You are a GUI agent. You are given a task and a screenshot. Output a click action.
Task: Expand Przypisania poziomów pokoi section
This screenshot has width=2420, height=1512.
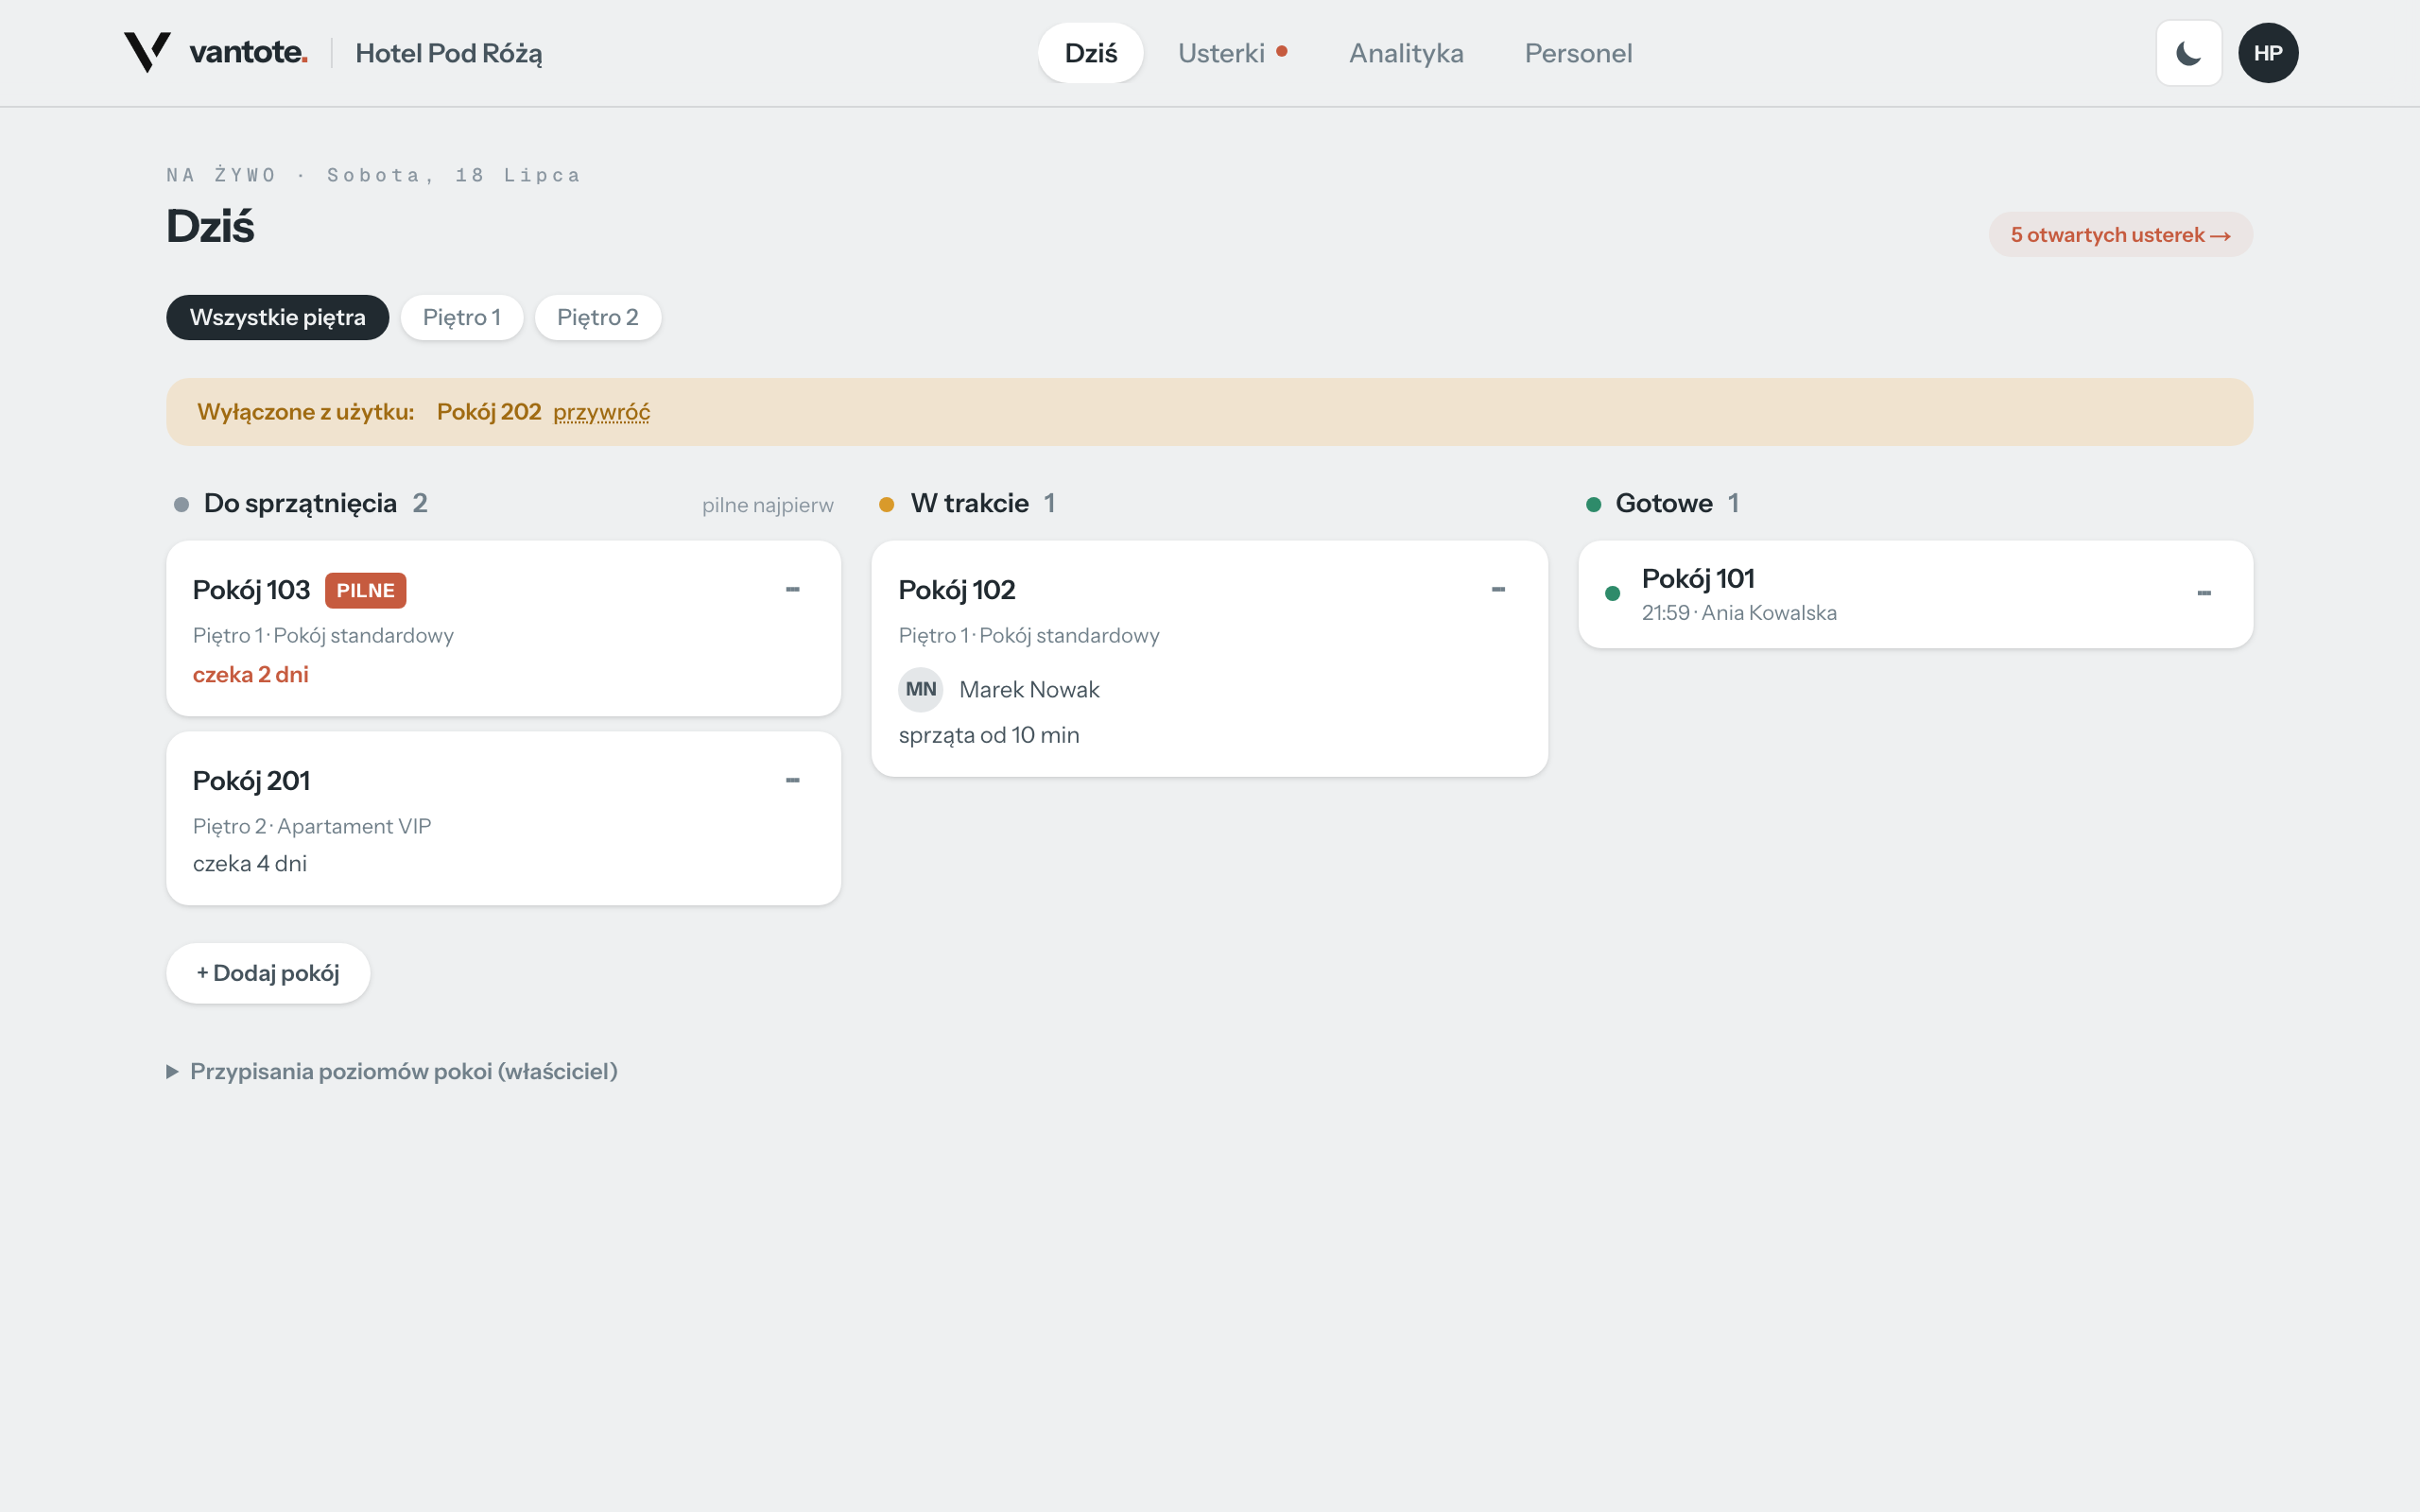click(x=392, y=1071)
